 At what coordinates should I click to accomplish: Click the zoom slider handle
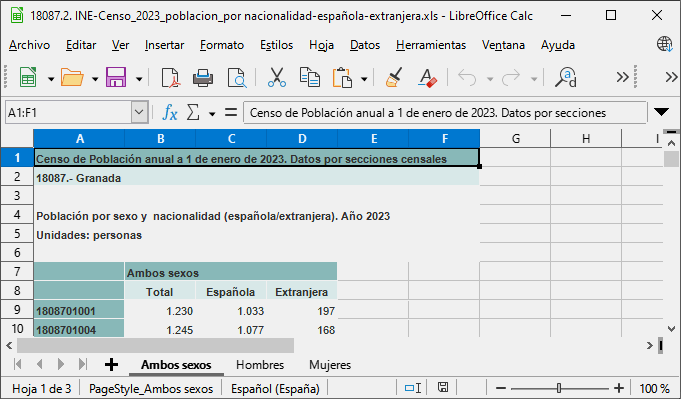(x=559, y=388)
